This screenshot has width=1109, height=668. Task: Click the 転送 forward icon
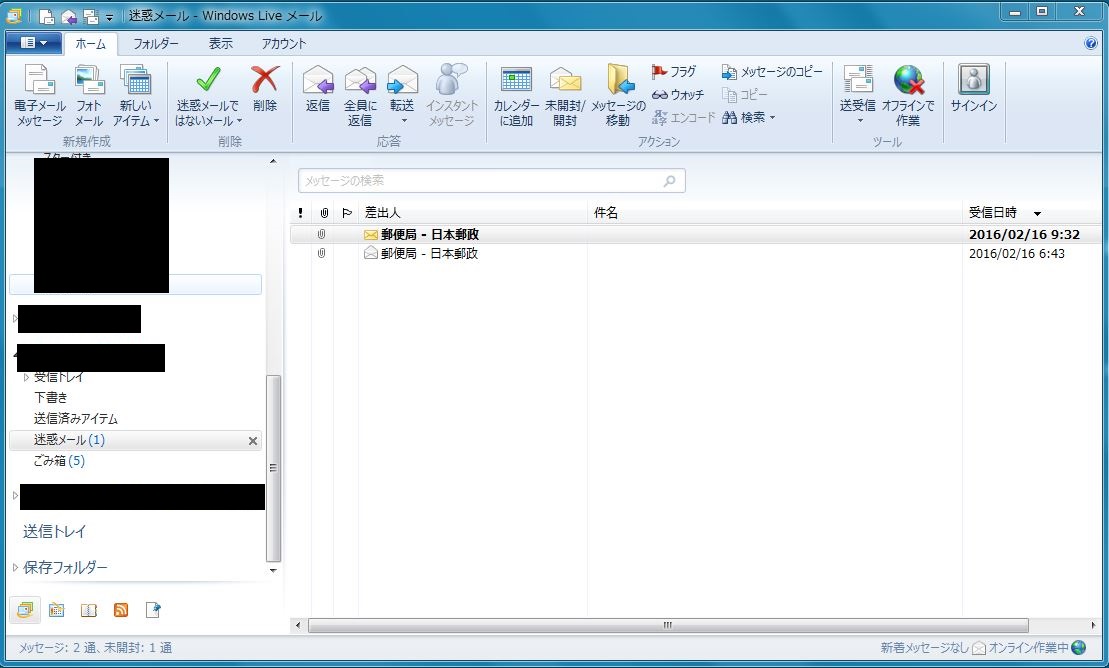click(402, 79)
